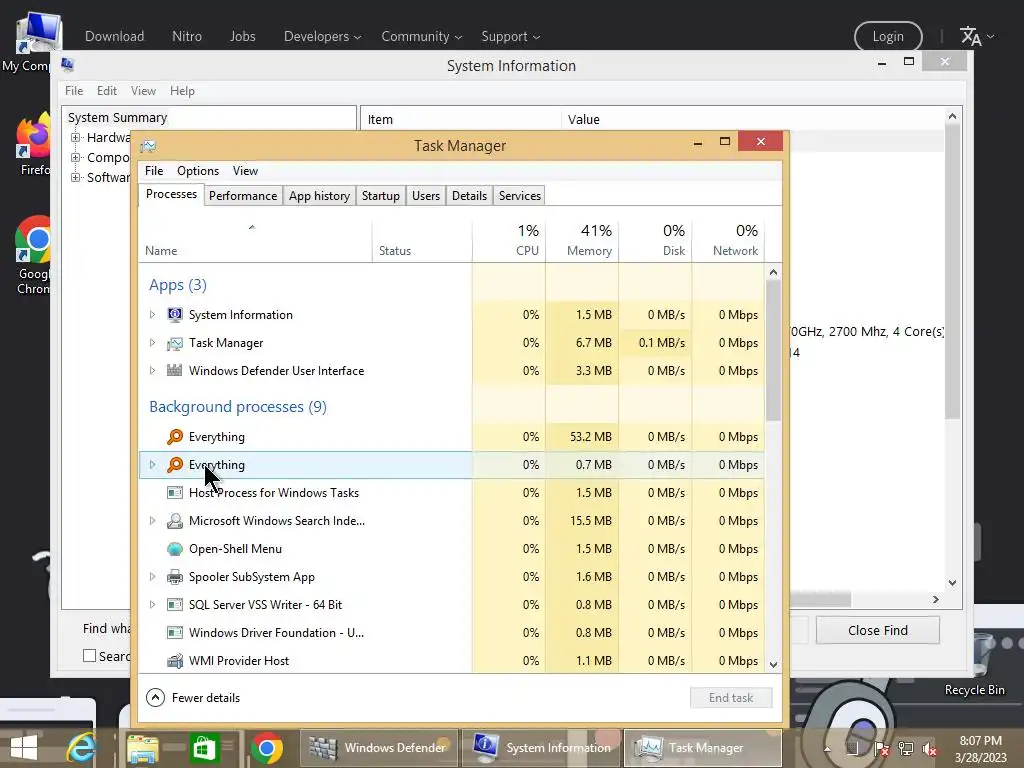
Task: Expand the Software tree node in System Information
Action: click(76, 177)
